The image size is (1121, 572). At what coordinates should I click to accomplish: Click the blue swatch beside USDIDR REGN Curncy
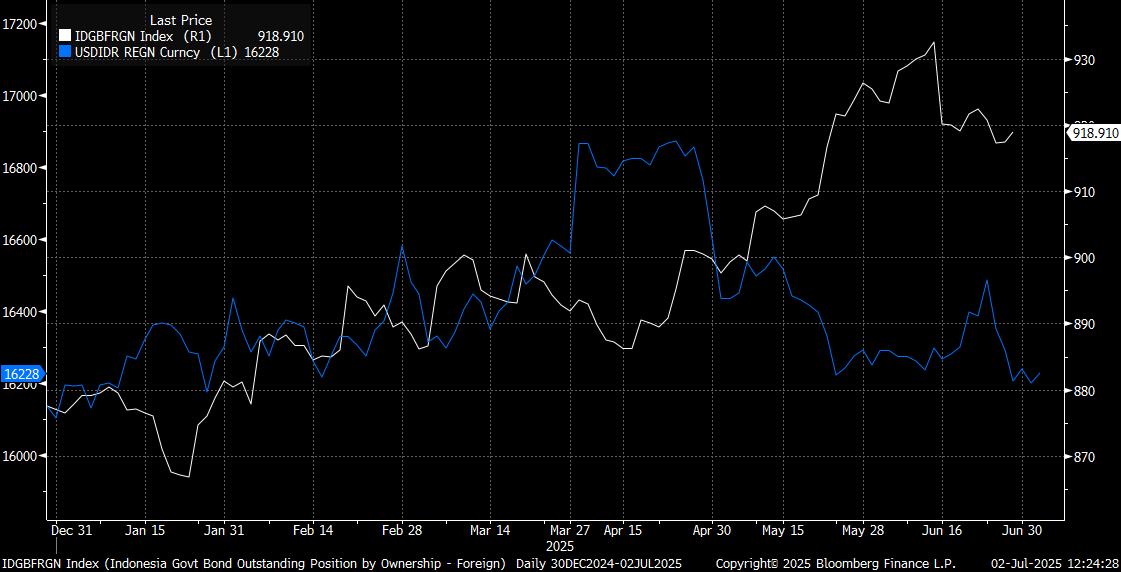[66, 51]
